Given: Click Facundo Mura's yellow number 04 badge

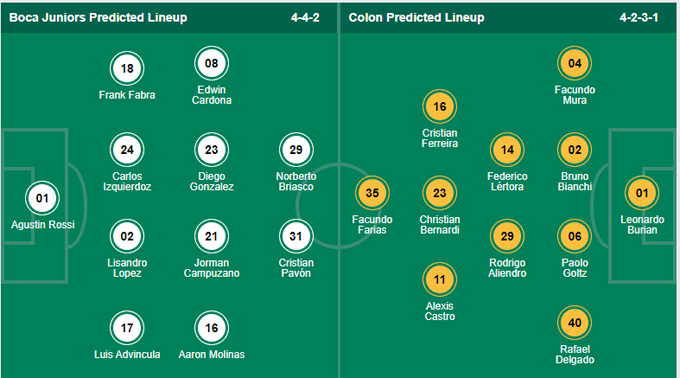Looking at the screenshot, I should click(x=575, y=63).
